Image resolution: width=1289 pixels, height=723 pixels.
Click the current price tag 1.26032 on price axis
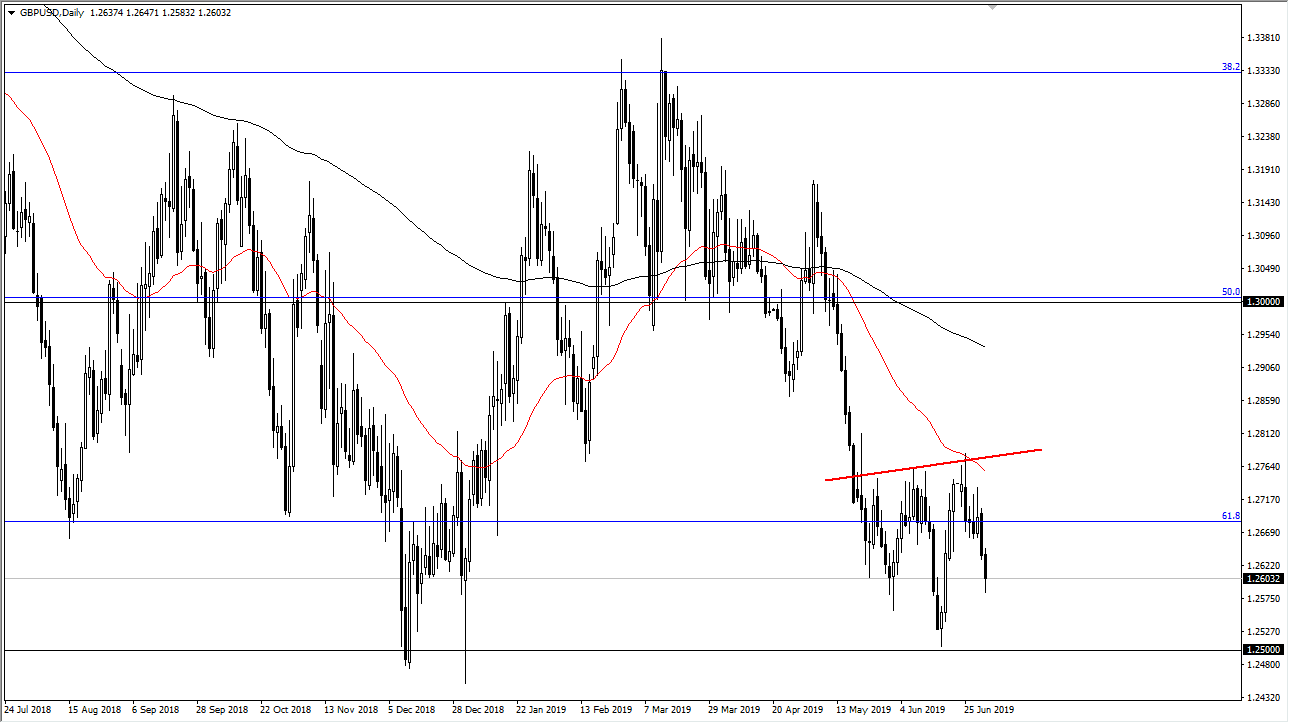pyautogui.click(x=1264, y=578)
